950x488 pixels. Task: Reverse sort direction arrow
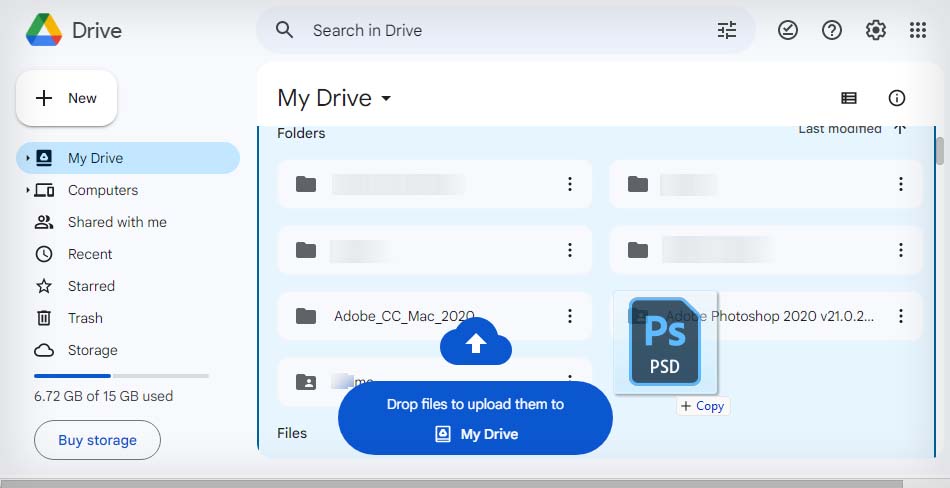[x=899, y=129]
